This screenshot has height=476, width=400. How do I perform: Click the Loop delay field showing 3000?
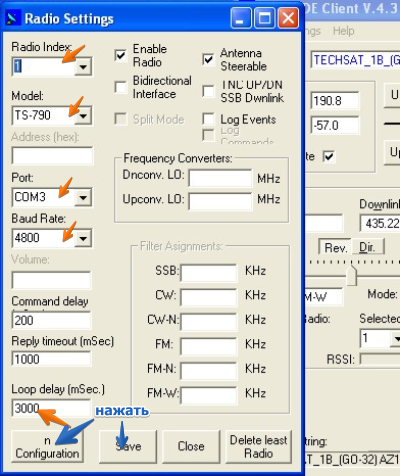click(x=51, y=408)
